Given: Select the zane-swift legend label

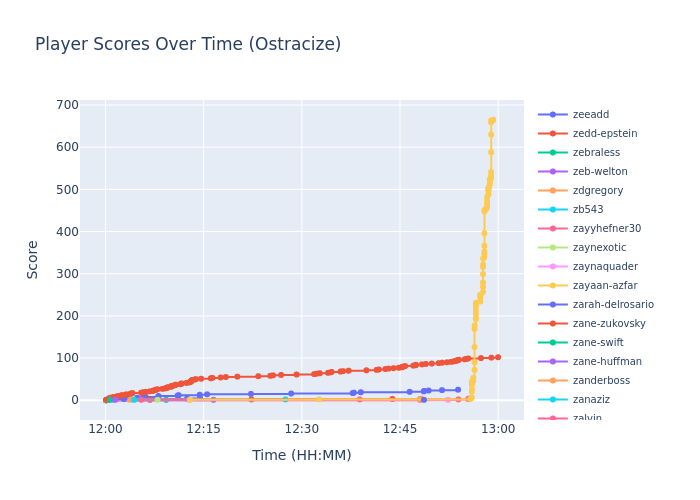Looking at the screenshot, I should click(599, 343).
